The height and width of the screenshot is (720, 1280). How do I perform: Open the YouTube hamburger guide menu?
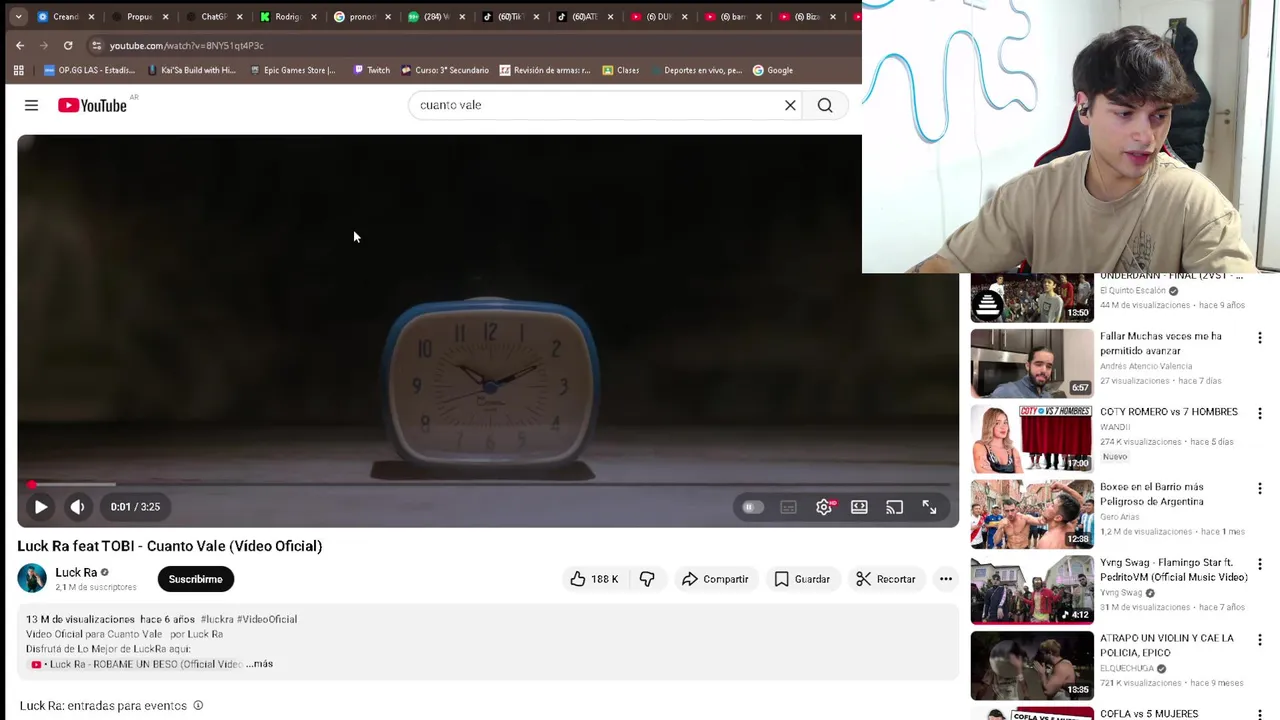(31, 105)
